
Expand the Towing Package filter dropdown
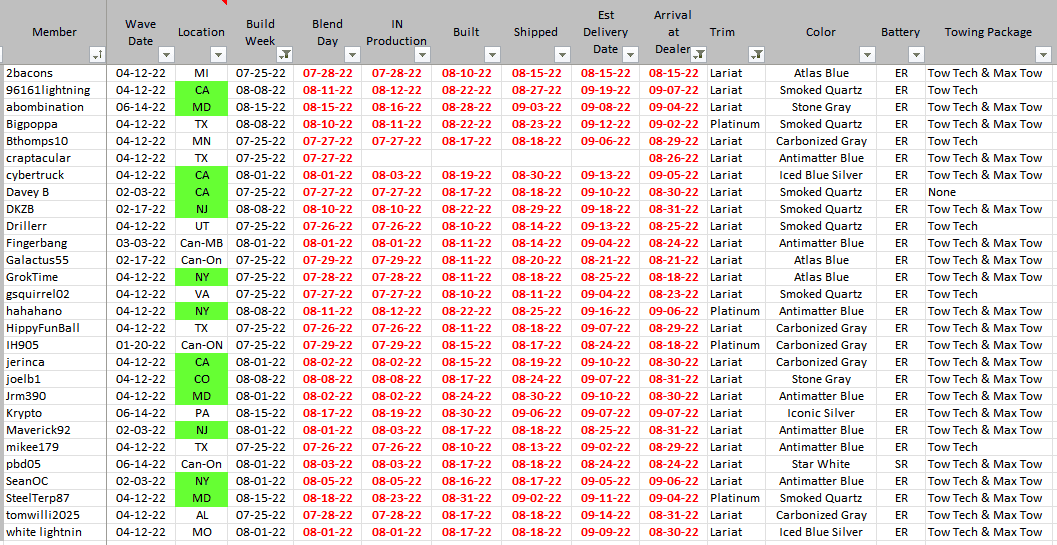click(1043, 54)
